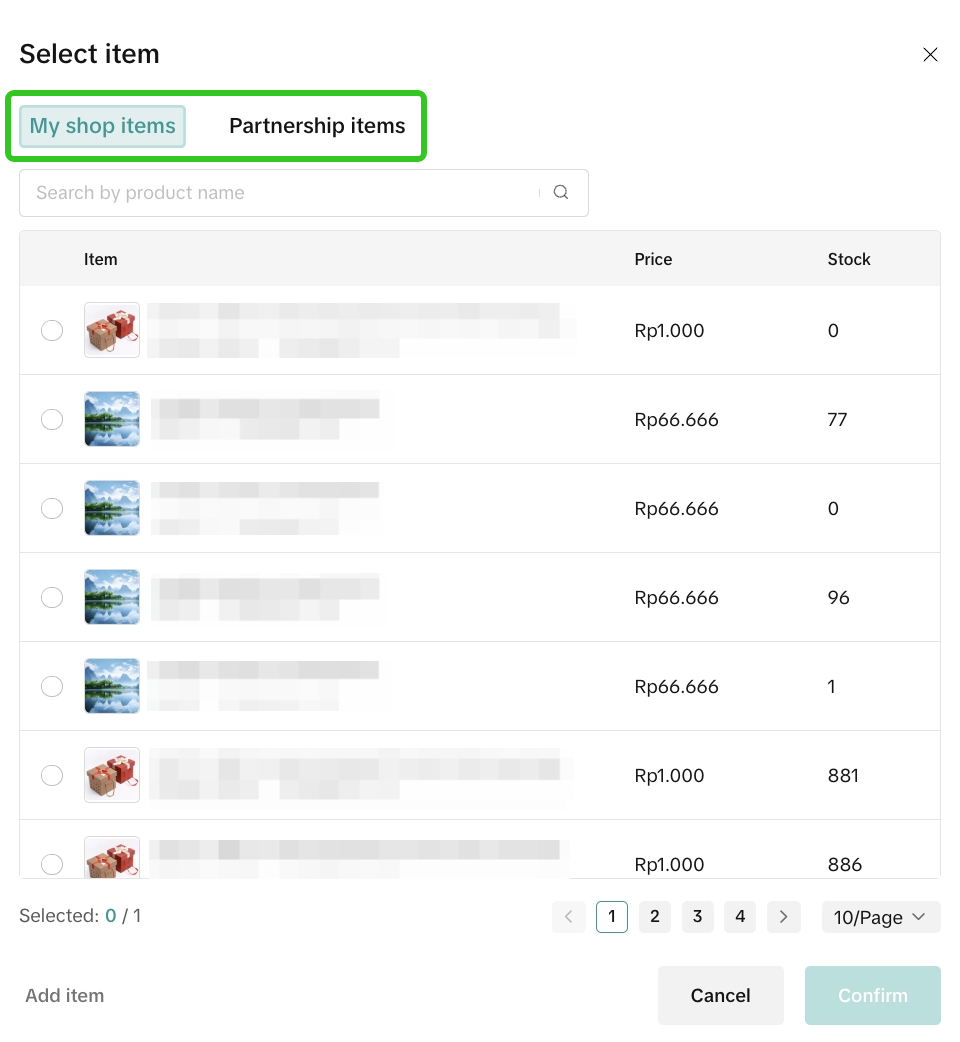The width and height of the screenshot is (960, 1042).
Task: Close the Select item dialog
Action: tap(930, 55)
